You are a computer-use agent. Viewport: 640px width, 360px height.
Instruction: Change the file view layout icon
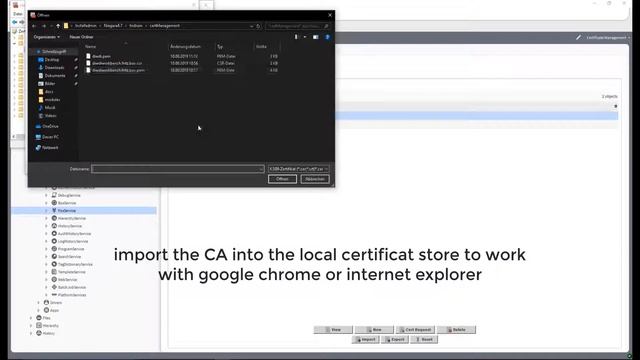(x=296, y=37)
